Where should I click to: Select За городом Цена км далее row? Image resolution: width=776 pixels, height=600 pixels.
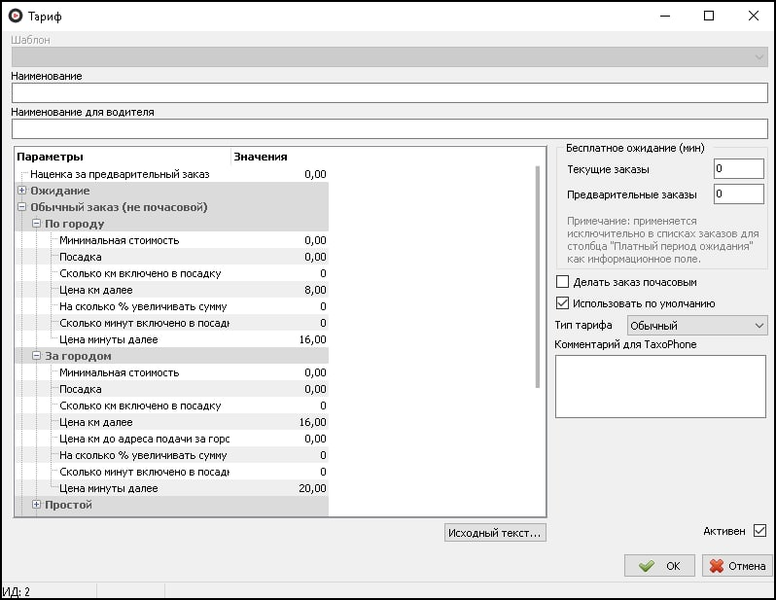[x=172, y=422]
